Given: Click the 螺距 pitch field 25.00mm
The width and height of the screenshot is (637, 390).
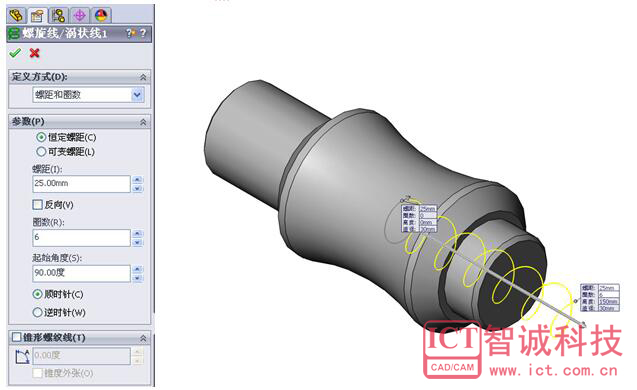Looking at the screenshot, I should [x=81, y=184].
